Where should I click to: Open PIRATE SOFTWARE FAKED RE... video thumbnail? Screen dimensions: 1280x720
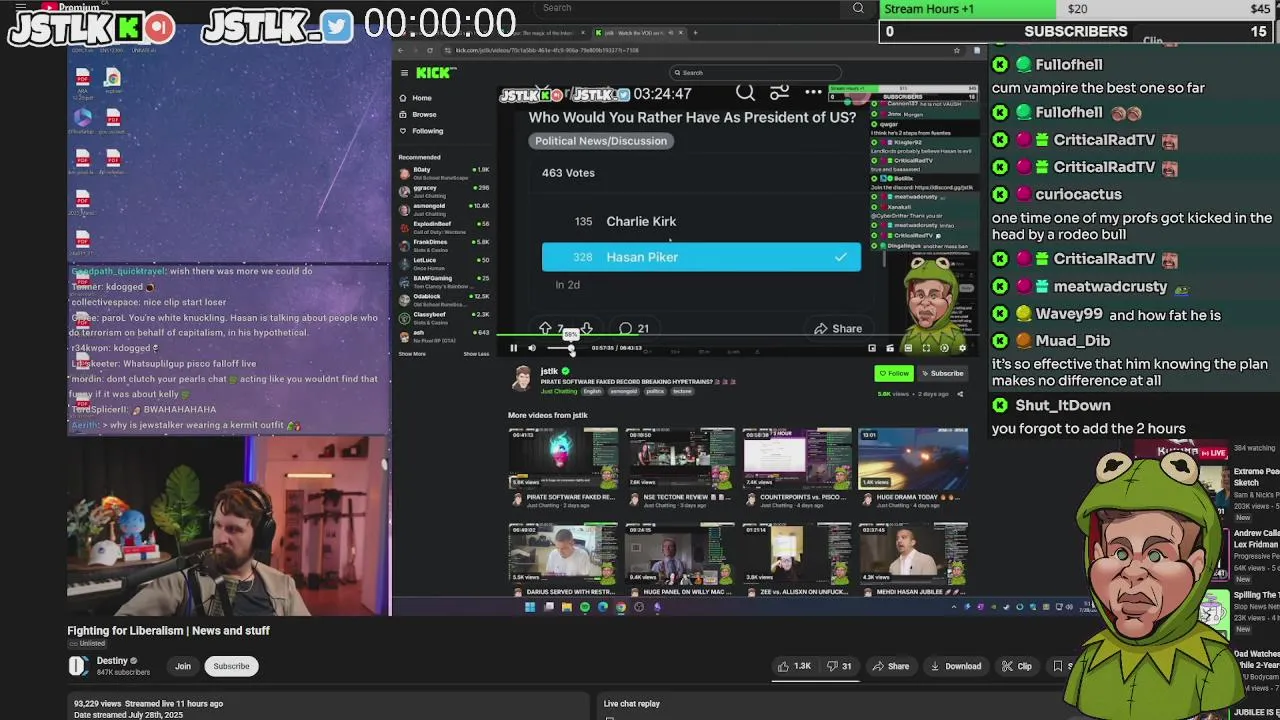(x=562, y=458)
